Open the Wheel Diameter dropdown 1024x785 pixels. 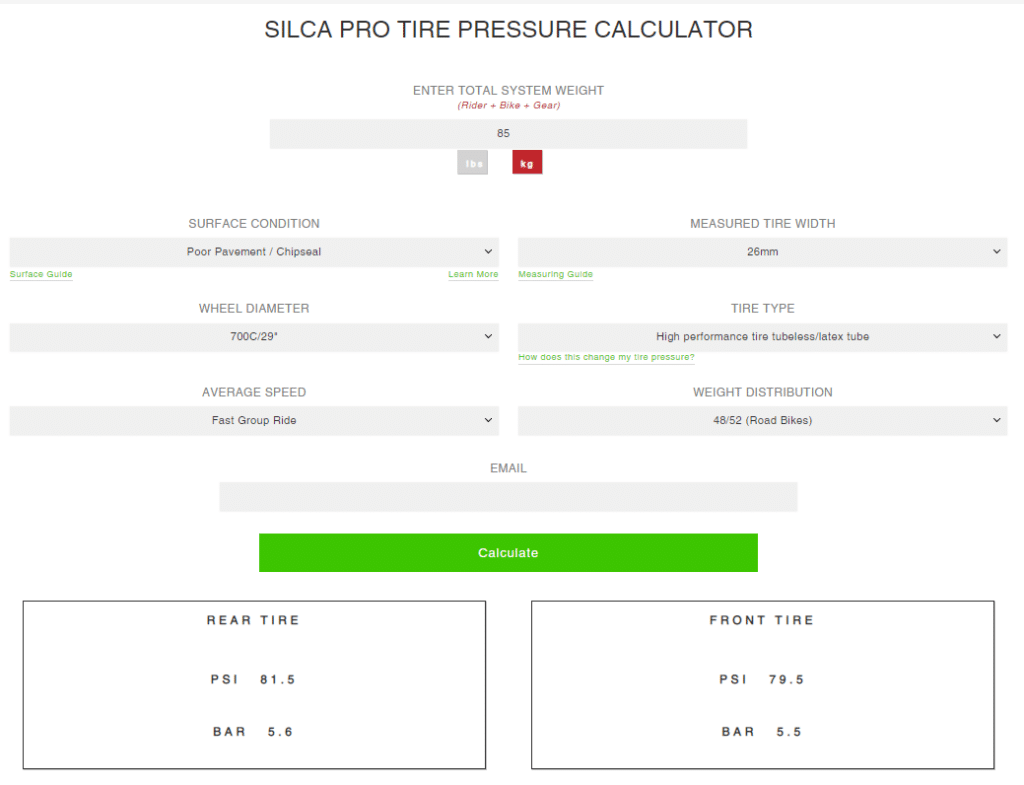[x=254, y=336]
